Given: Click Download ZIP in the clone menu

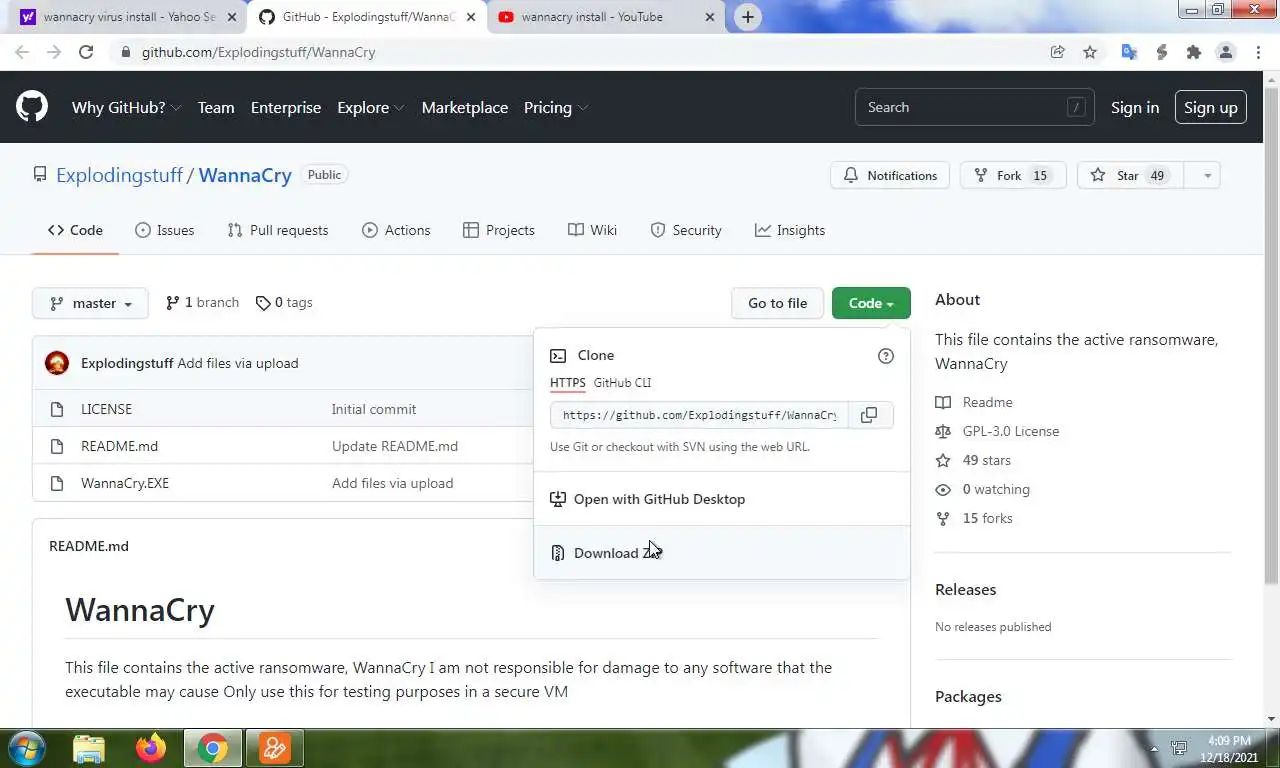Looking at the screenshot, I should pyautogui.click(x=722, y=553).
